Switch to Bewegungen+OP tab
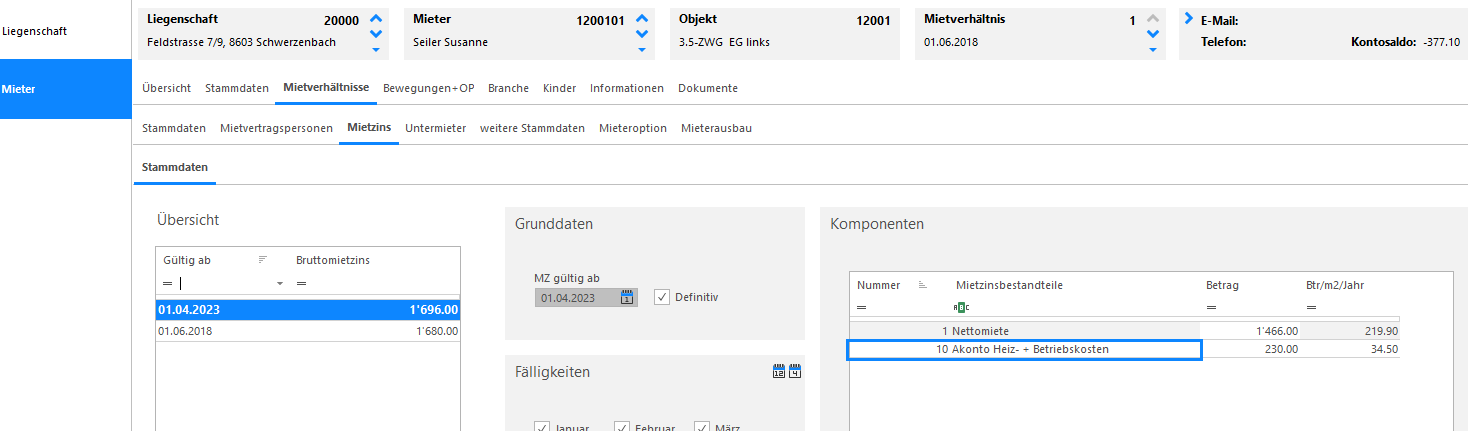This screenshot has width=1468, height=431. [x=428, y=88]
